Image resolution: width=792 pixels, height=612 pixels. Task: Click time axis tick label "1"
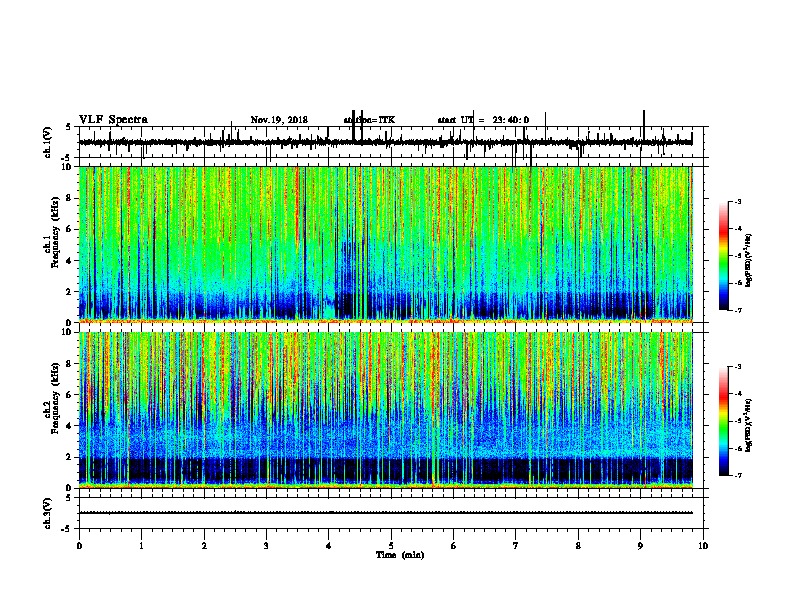pyautogui.click(x=141, y=546)
